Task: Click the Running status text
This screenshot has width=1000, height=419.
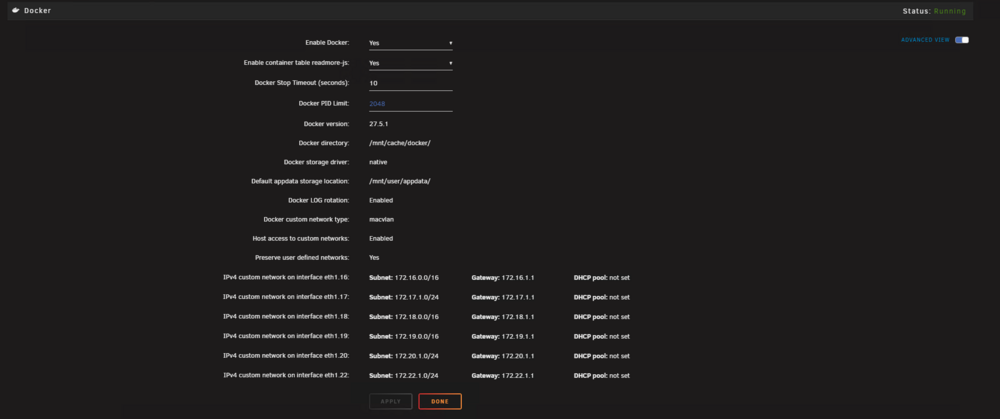Action: tap(950, 11)
